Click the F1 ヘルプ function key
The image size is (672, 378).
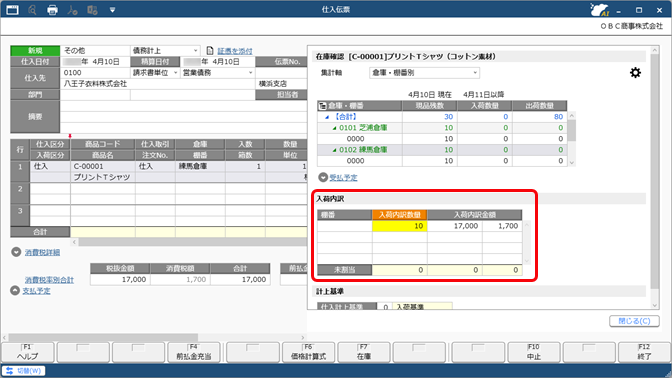click(28, 352)
